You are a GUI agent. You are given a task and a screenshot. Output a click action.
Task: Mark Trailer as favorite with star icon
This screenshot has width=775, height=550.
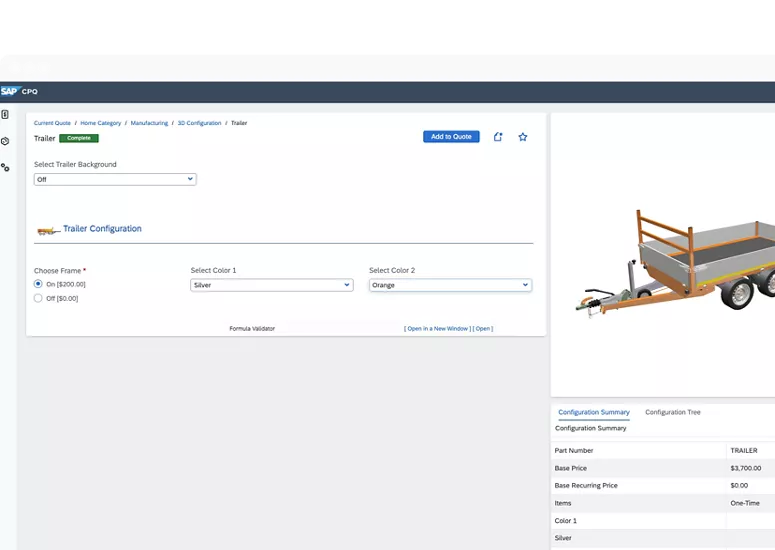pos(522,137)
